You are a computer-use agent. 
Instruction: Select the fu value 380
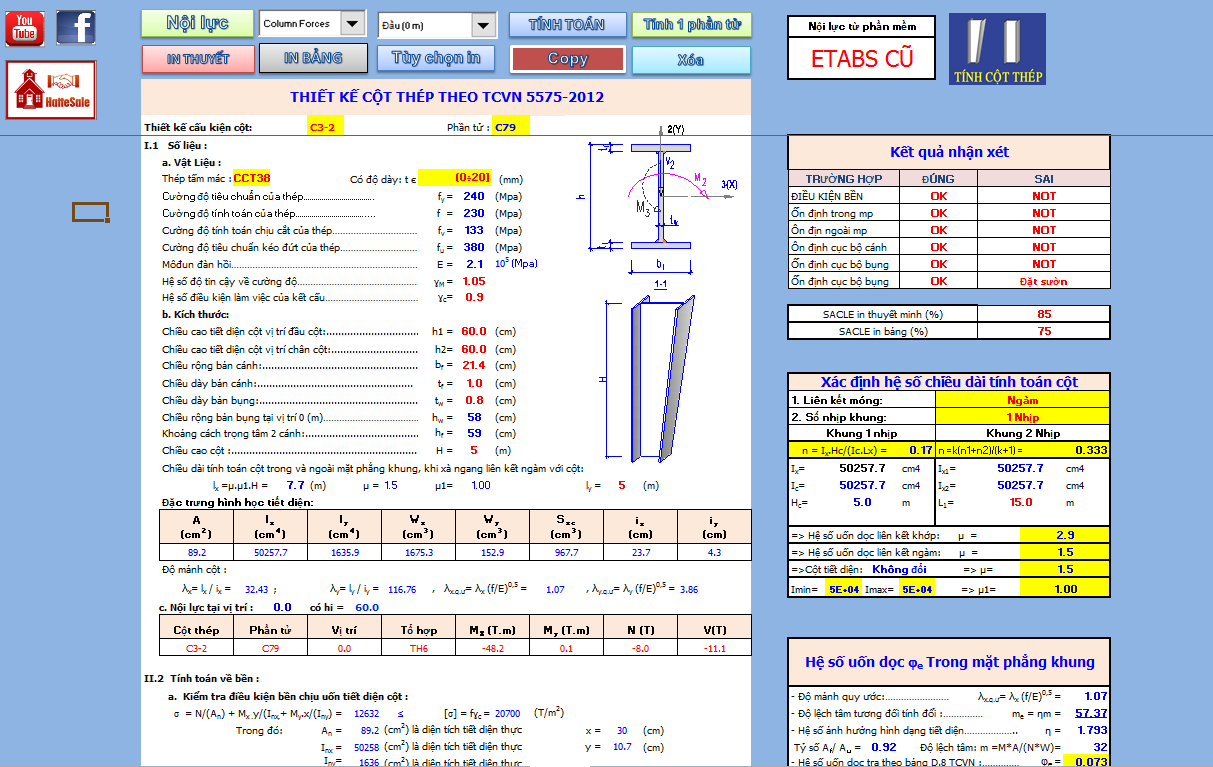(x=474, y=247)
